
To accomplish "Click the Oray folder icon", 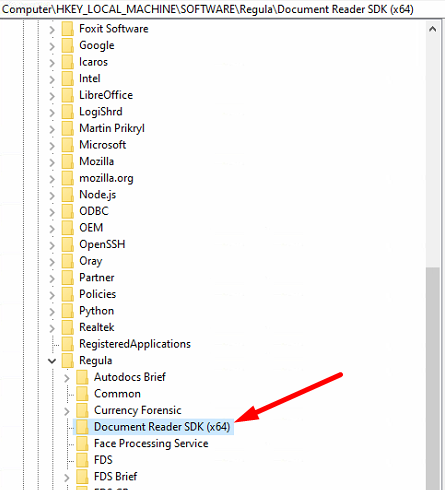I will (x=68, y=261).
